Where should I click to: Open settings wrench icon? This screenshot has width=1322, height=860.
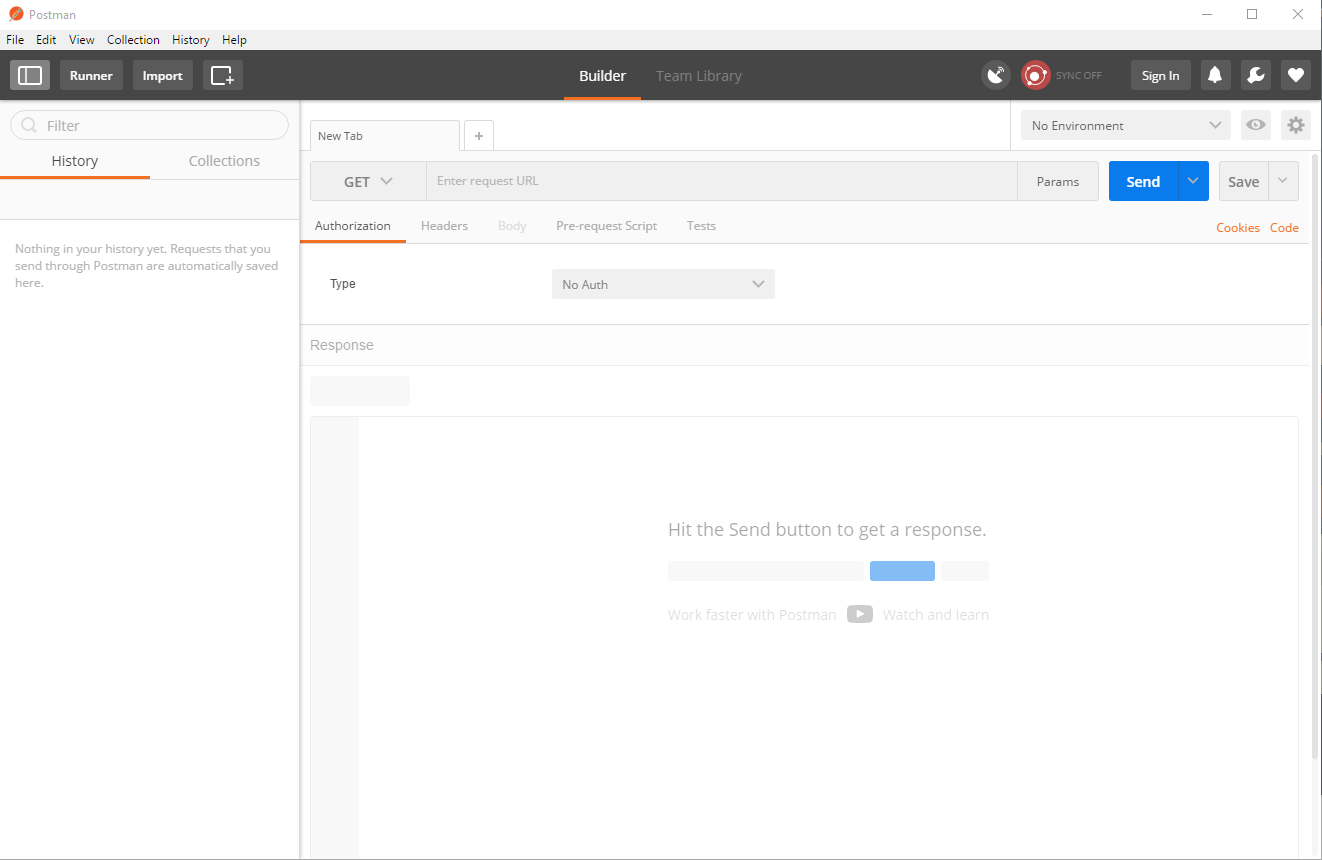point(1256,75)
